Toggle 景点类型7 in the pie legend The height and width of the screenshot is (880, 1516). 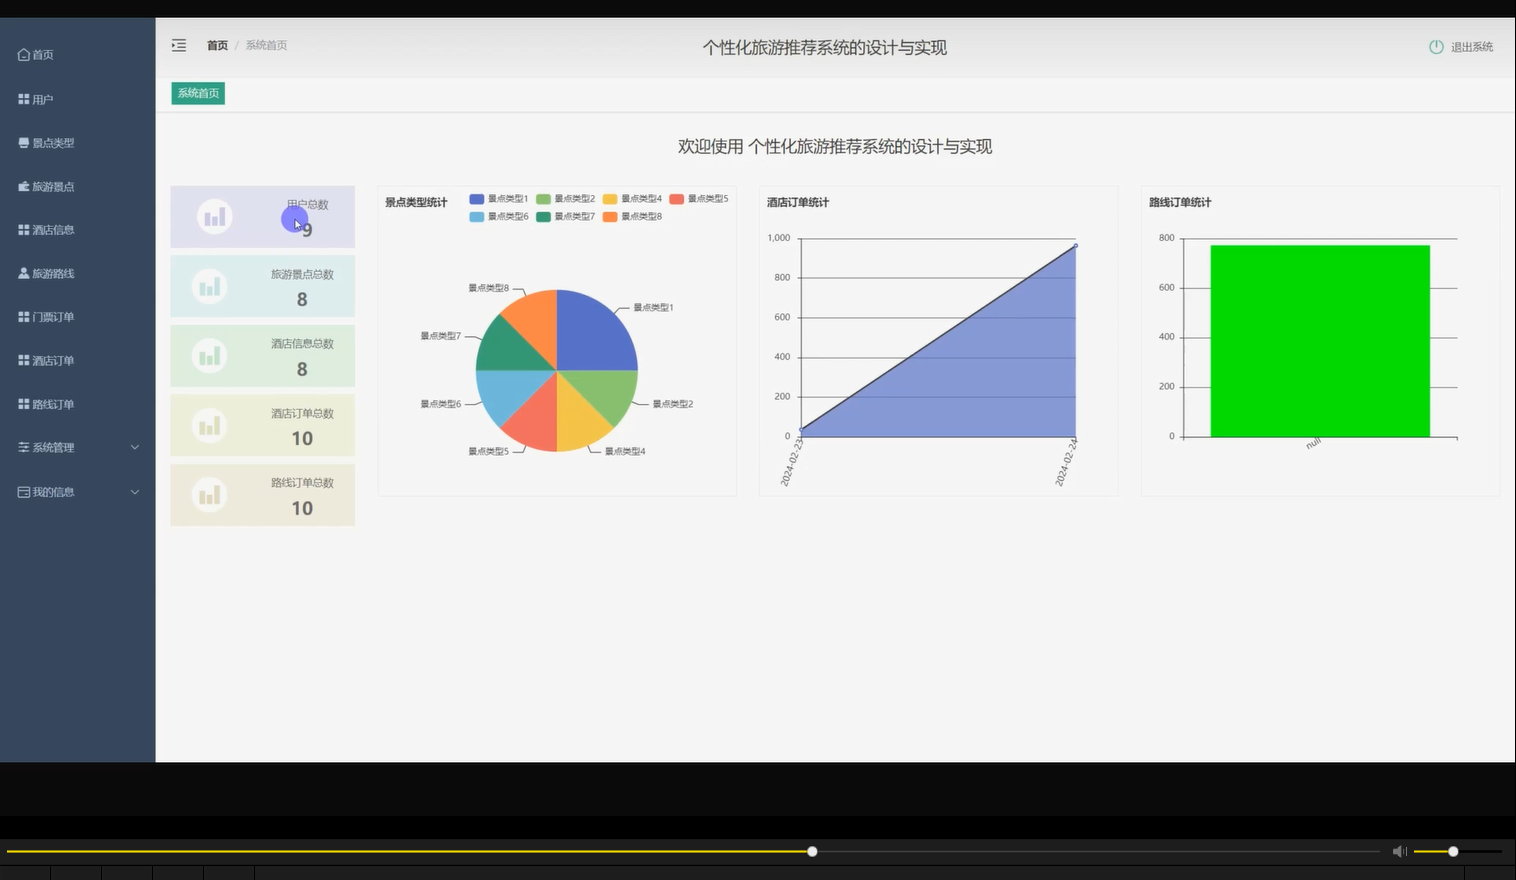565,216
